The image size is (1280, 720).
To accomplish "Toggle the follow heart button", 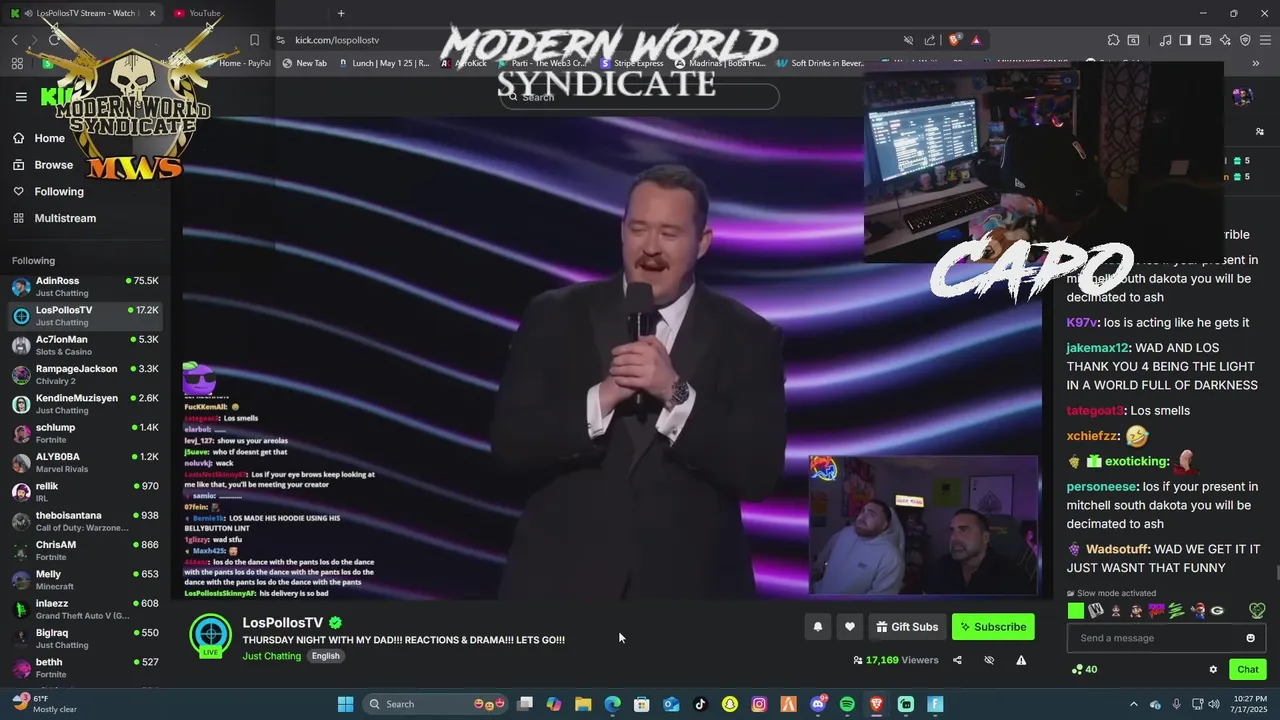I will click(849, 627).
